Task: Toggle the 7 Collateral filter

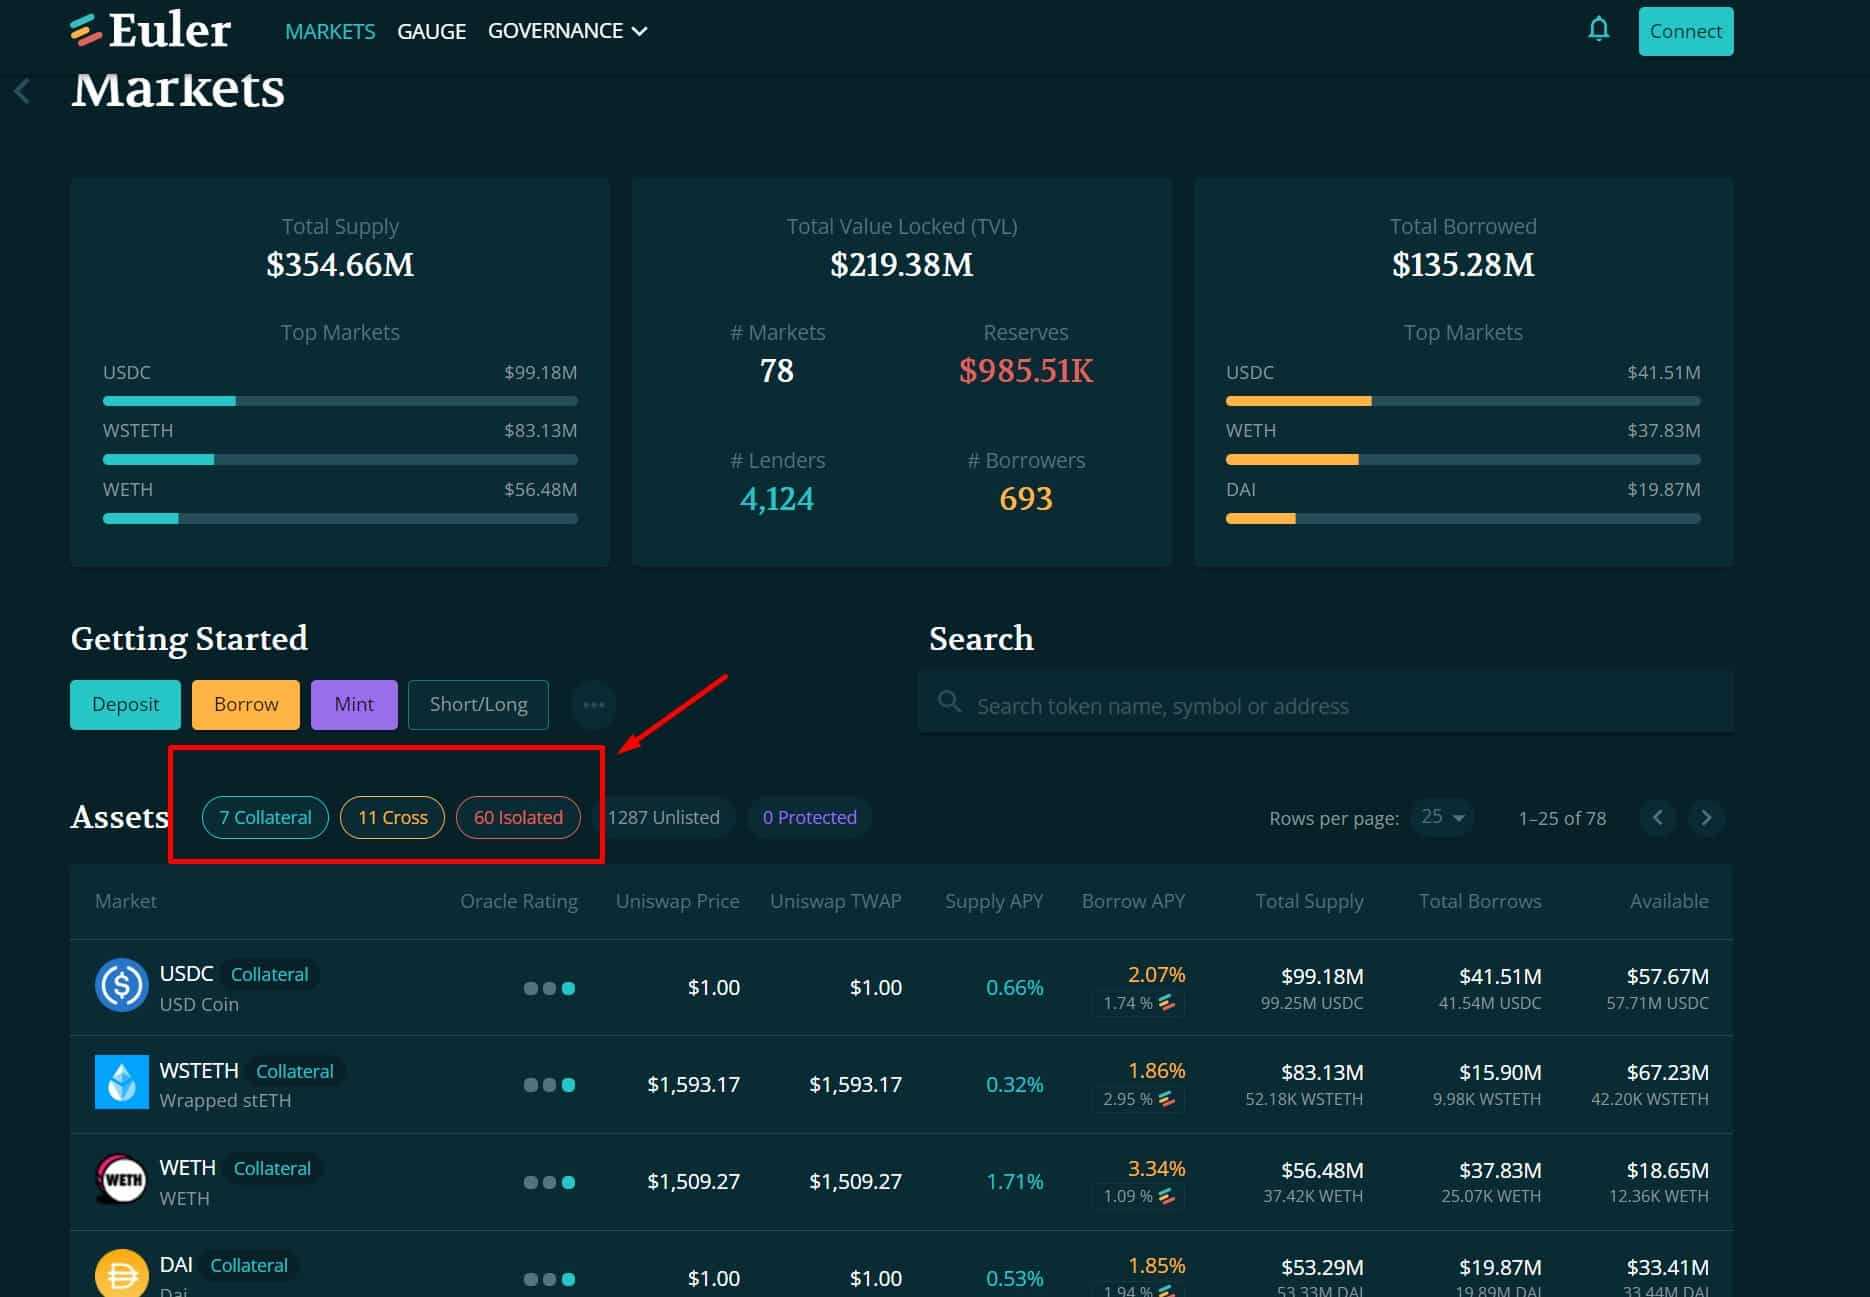Action: click(265, 818)
